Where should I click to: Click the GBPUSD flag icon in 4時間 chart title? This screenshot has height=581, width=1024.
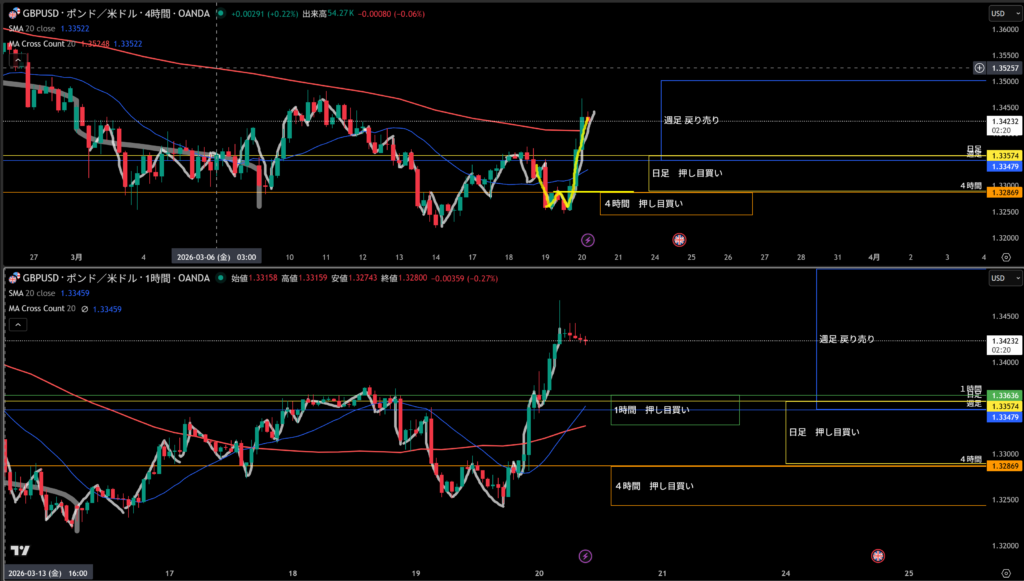point(12,13)
